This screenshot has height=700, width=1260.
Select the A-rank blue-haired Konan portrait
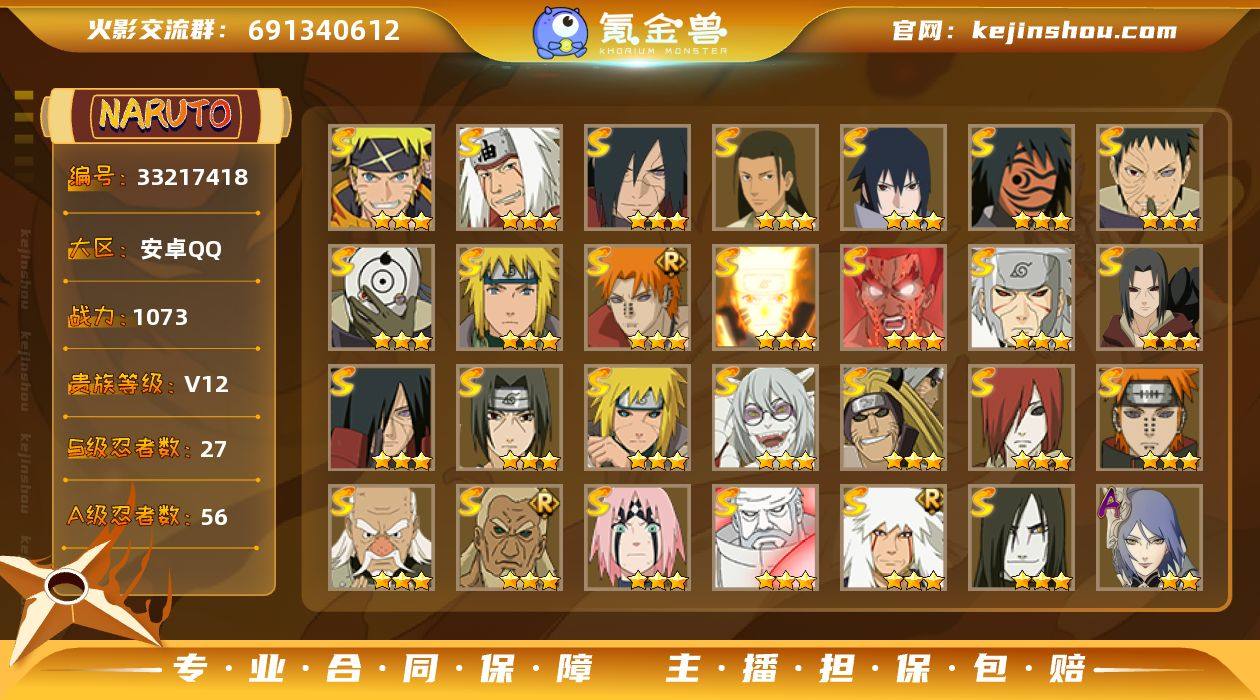click(x=1149, y=538)
